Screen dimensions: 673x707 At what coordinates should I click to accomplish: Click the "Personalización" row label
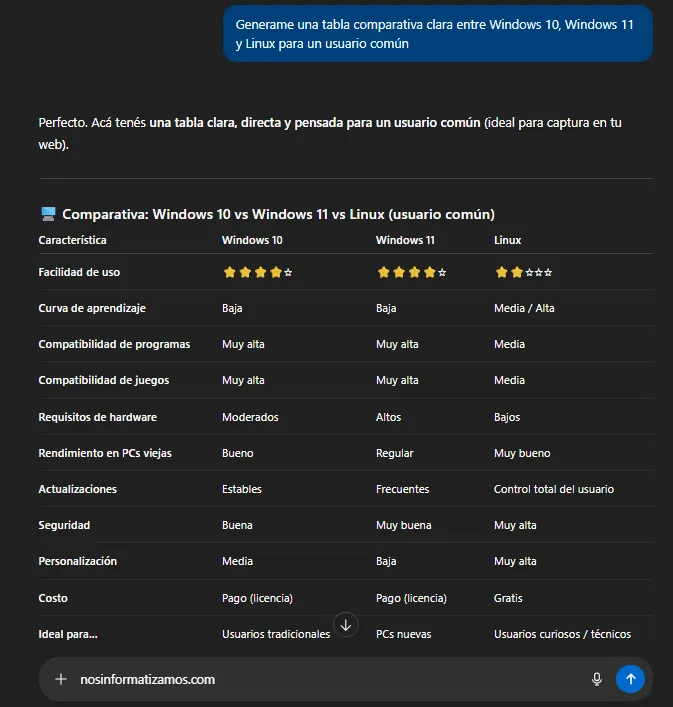[78, 561]
